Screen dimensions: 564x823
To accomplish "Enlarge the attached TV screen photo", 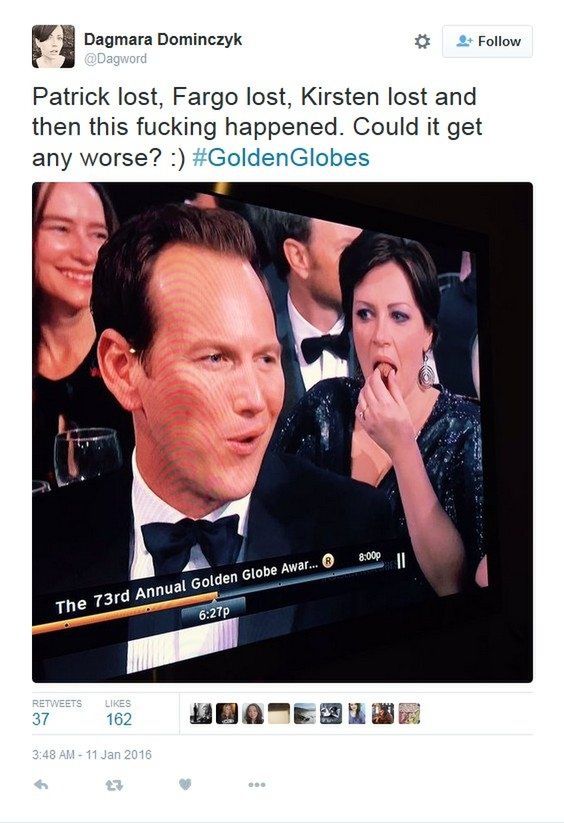I will pyautogui.click(x=282, y=432).
